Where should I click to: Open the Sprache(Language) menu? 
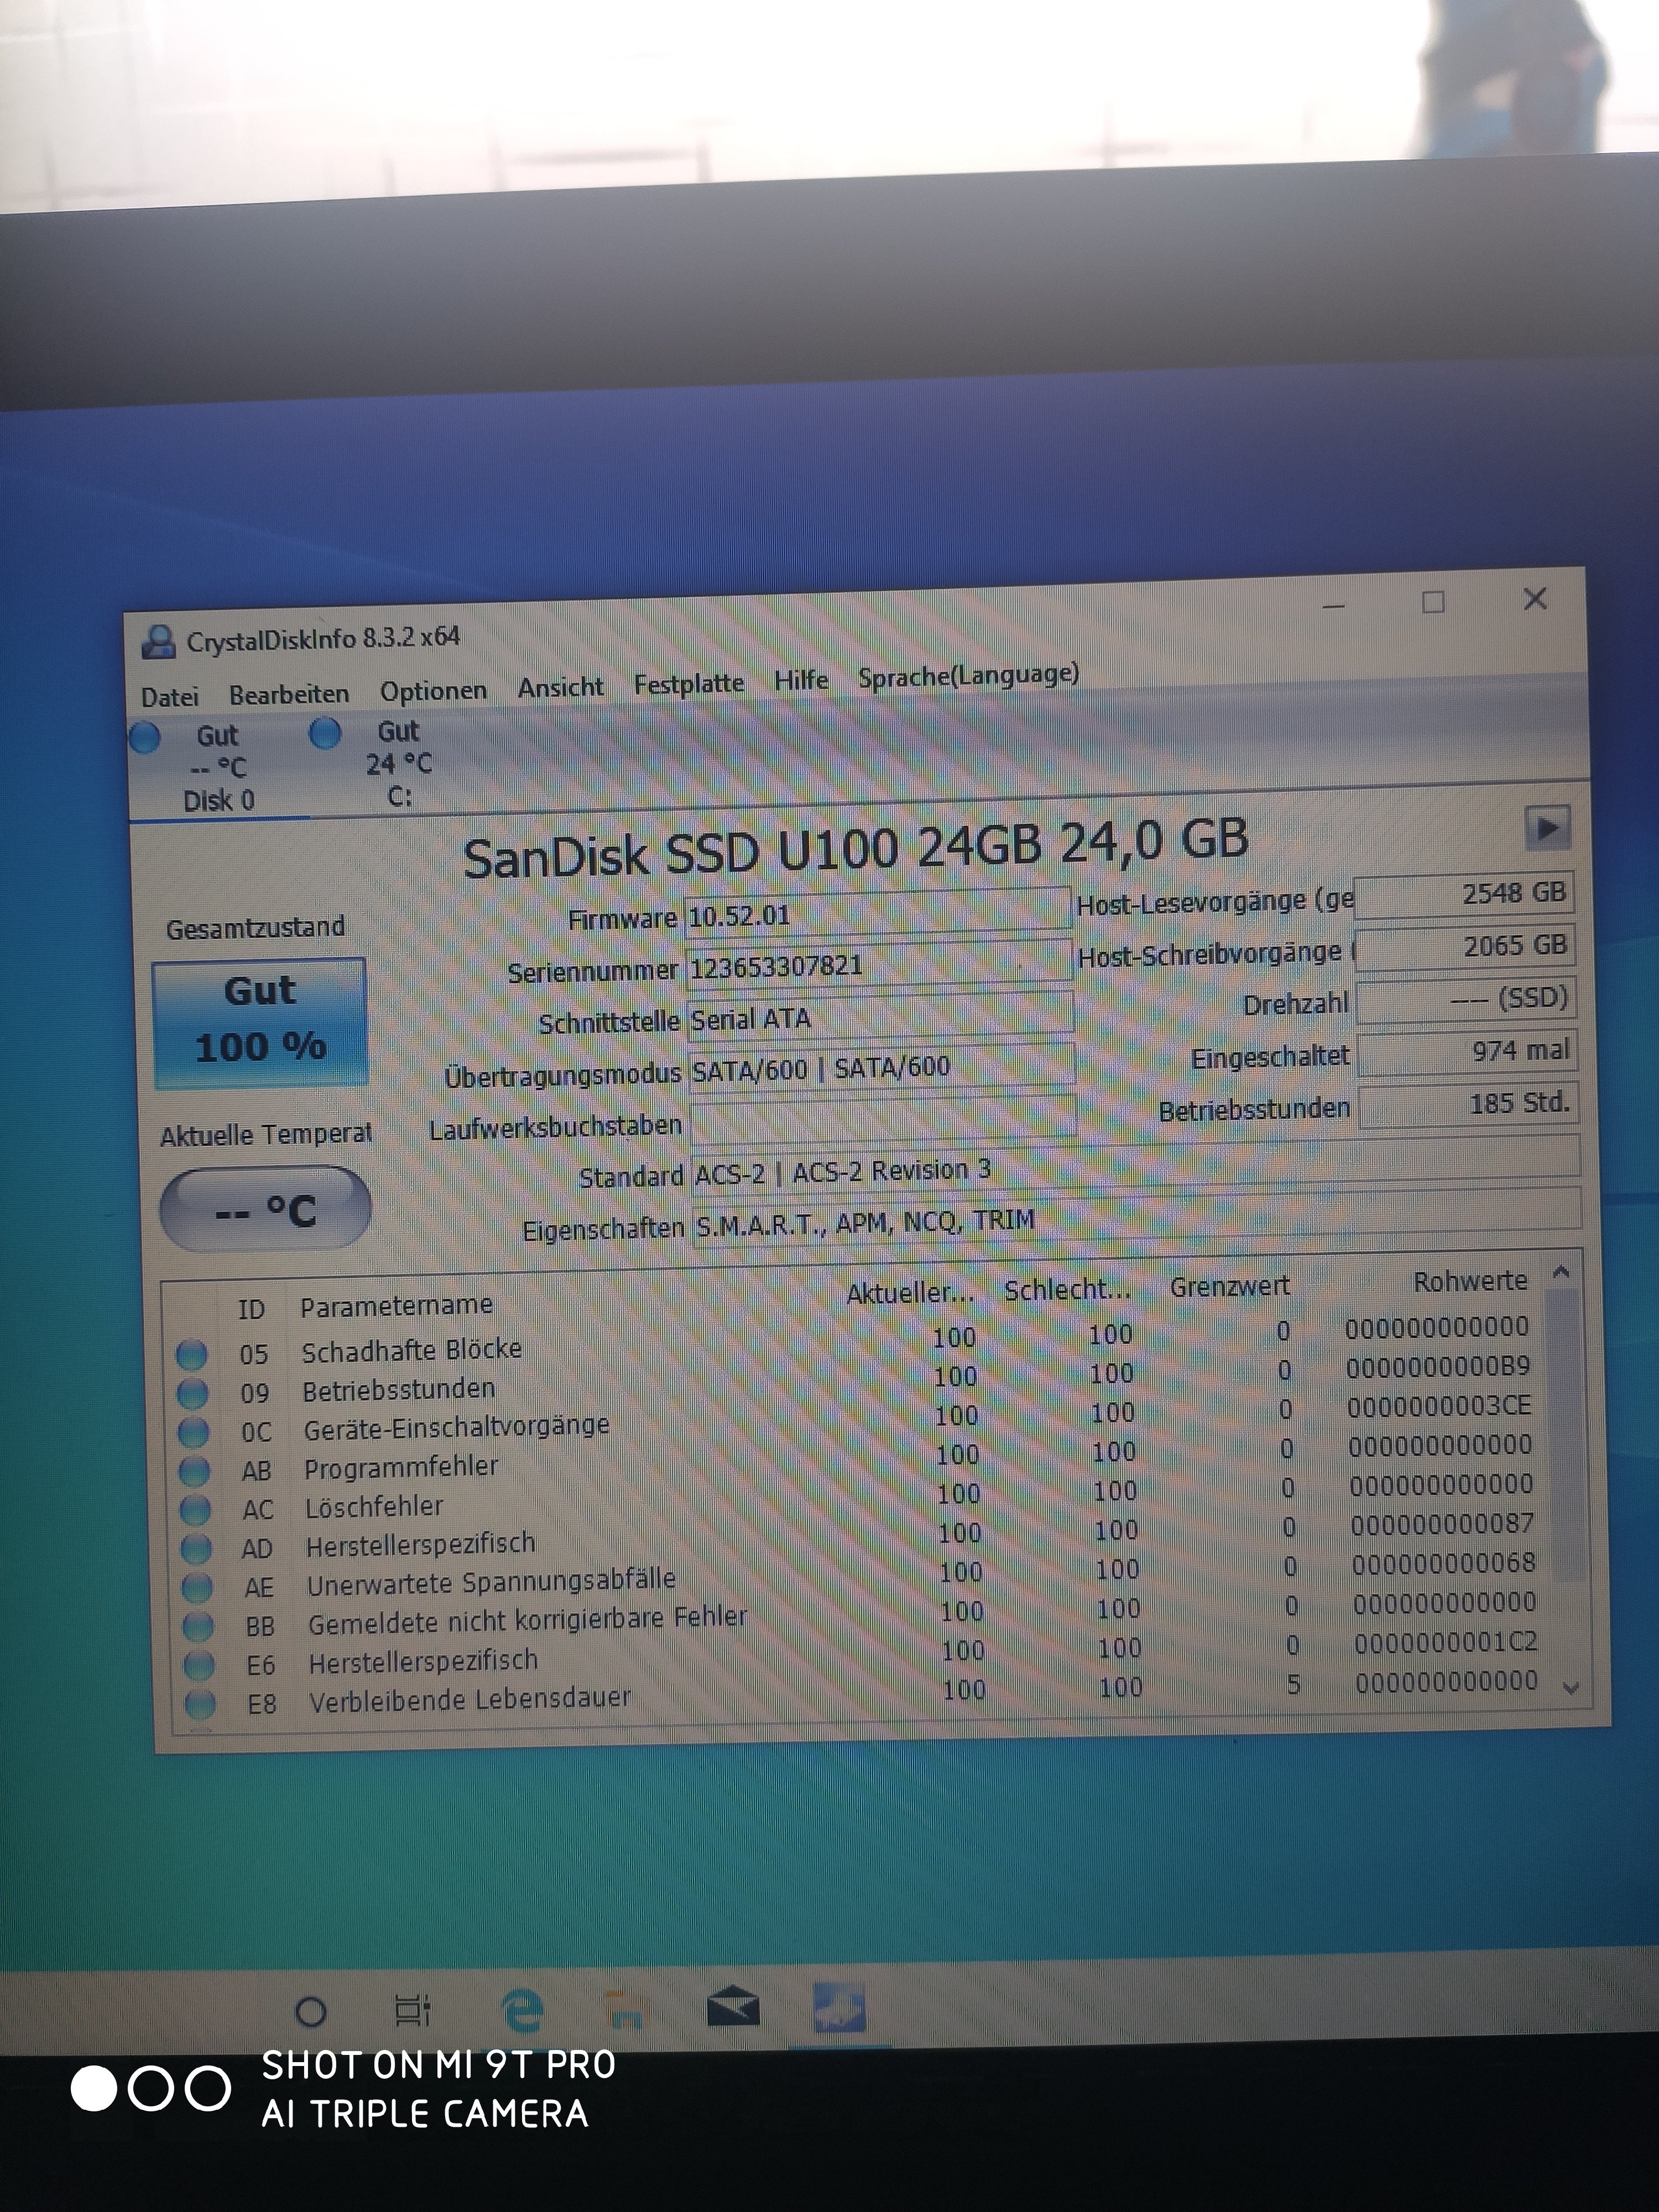tap(967, 676)
